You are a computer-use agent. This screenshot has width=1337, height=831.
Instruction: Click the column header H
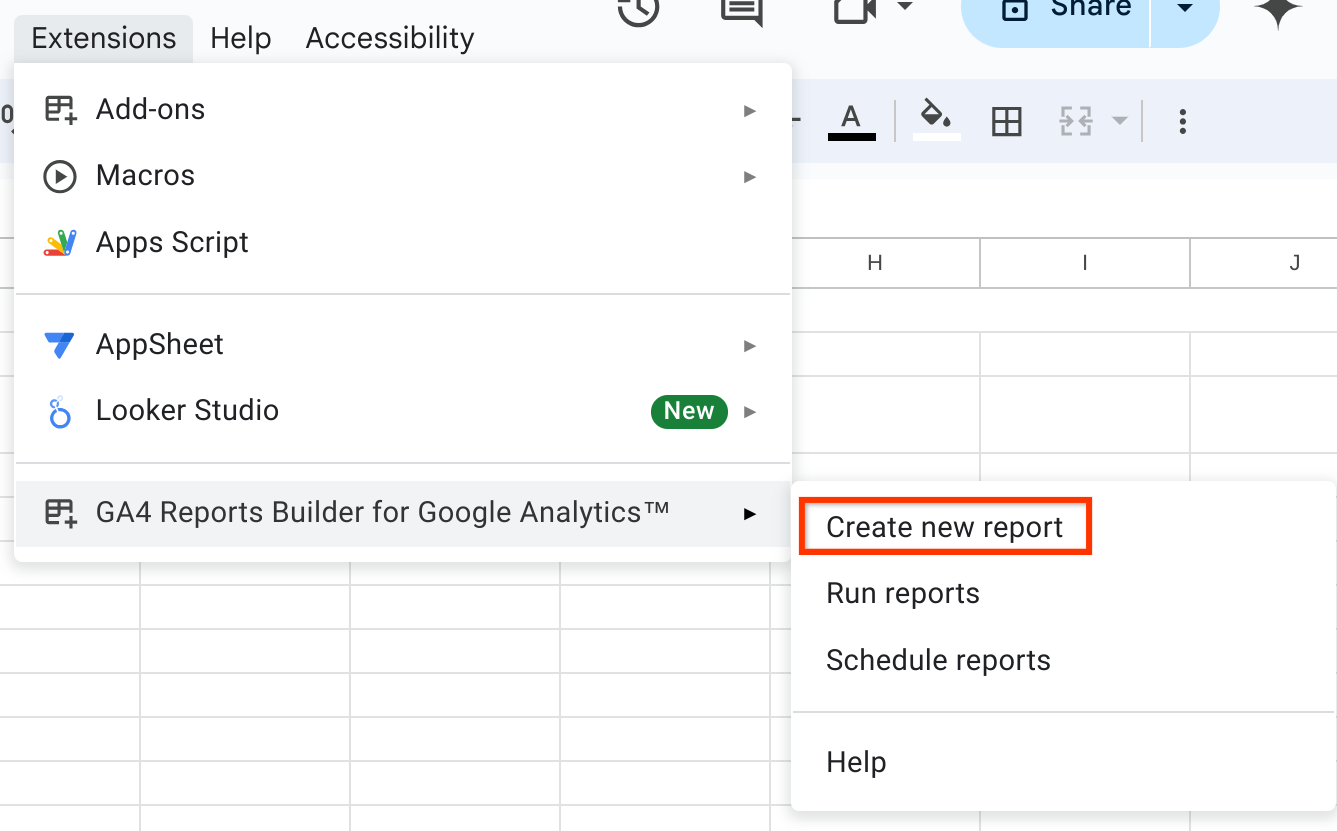pos(874,263)
